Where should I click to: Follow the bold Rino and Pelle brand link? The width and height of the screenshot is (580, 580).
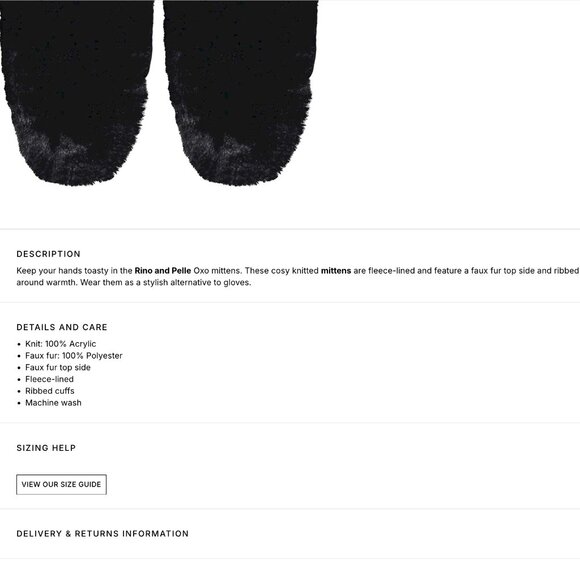coord(163,270)
